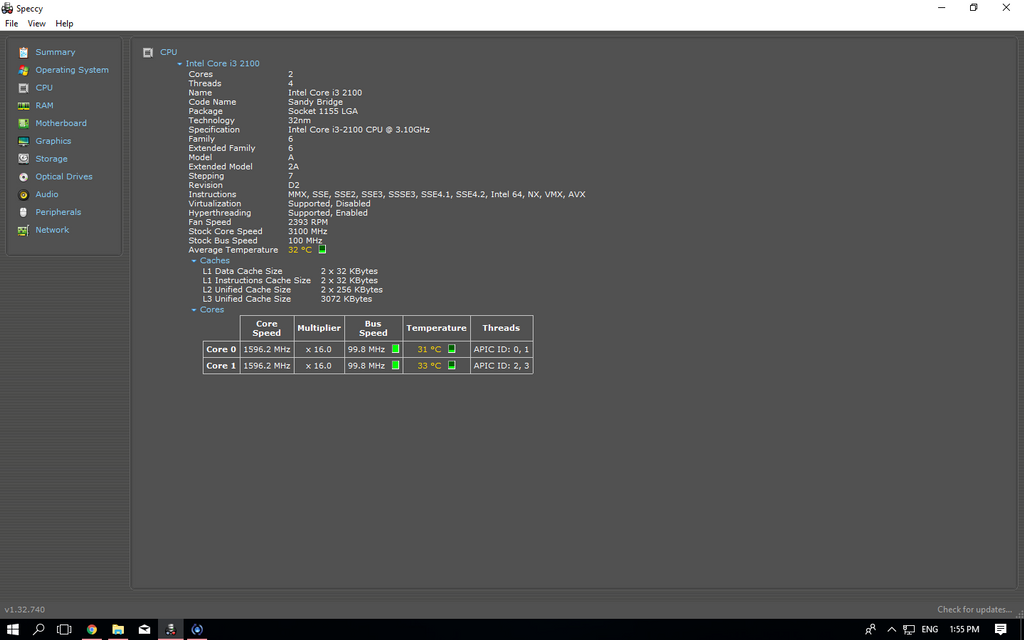Click the CPU chip icon in sidebar
Viewport: 1024px width, 640px height.
[x=24, y=88]
